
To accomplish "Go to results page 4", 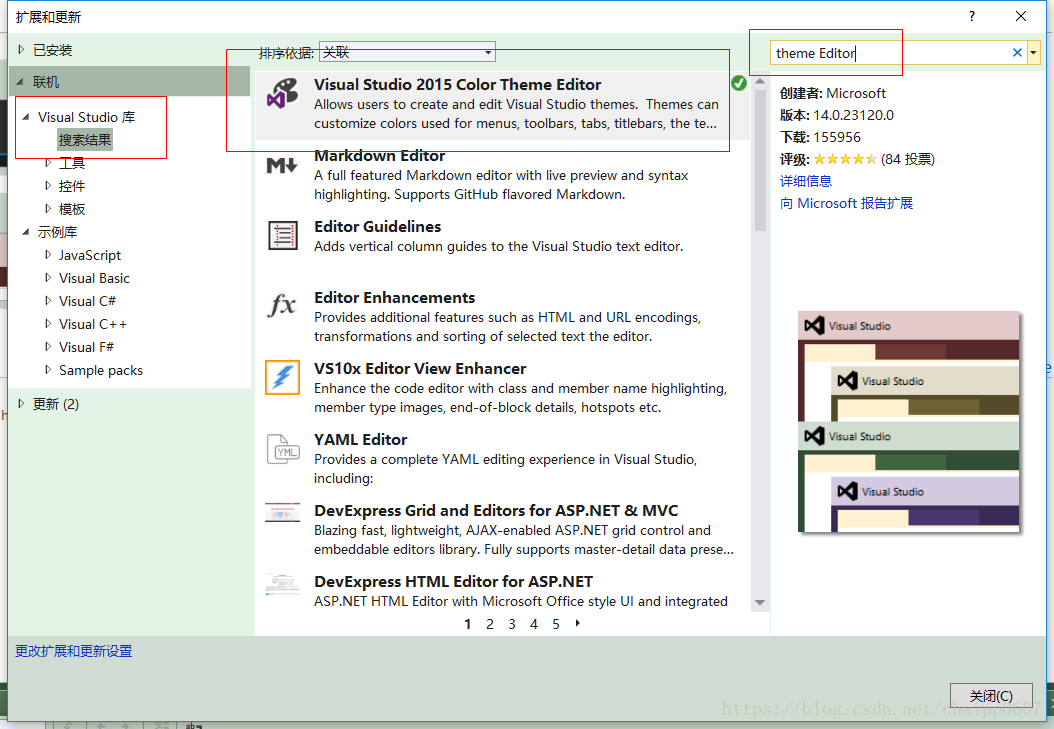I will pos(534,624).
